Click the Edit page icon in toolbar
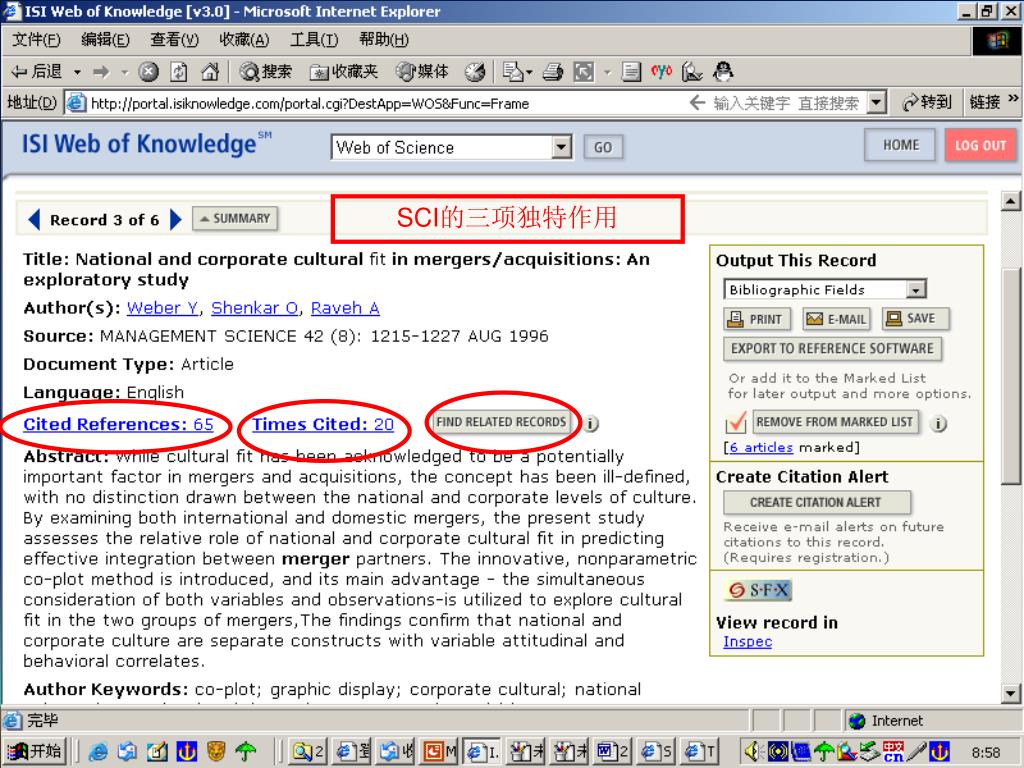The height and width of the screenshot is (768, 1024). tap(631, 71)
